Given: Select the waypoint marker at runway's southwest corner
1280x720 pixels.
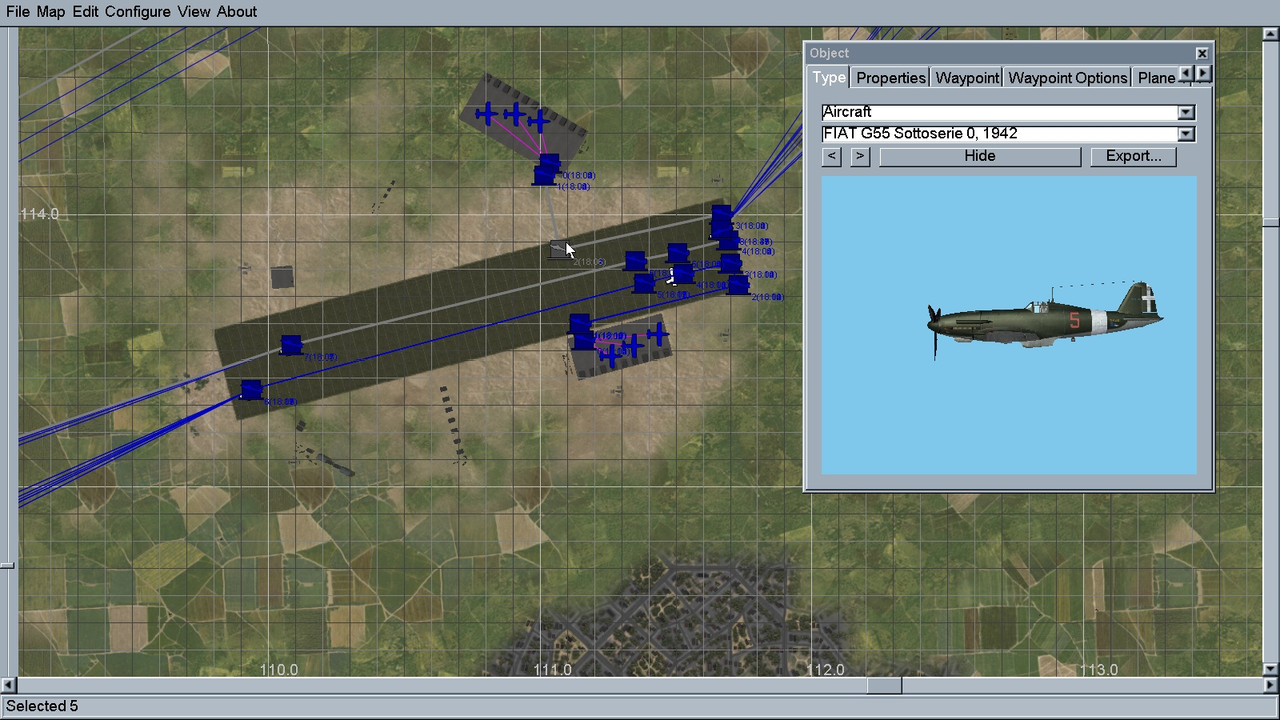Looking at the screenshot, I should click(251, 389).
